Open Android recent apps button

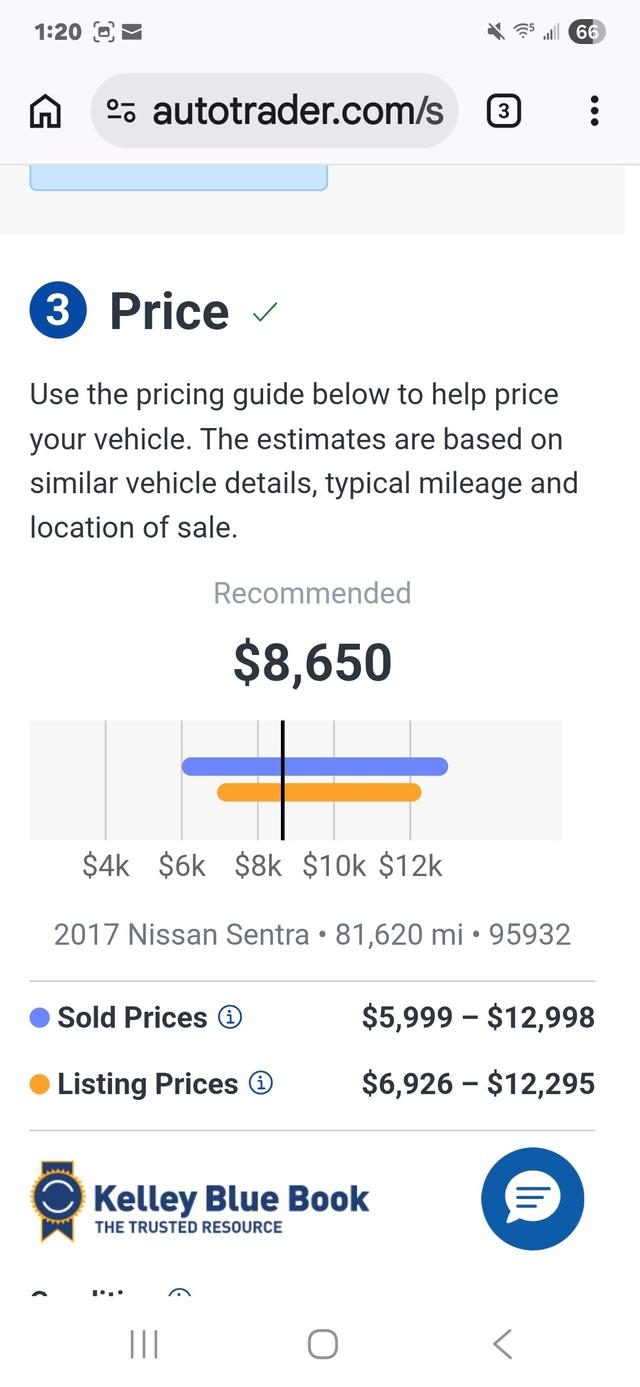144,1344
